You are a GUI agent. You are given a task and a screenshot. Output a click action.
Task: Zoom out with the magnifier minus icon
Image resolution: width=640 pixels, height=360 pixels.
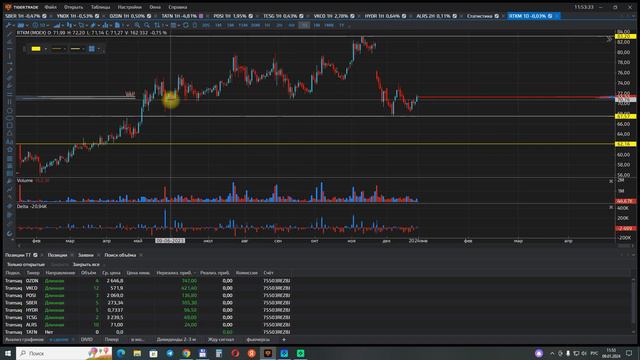[147, 25]
